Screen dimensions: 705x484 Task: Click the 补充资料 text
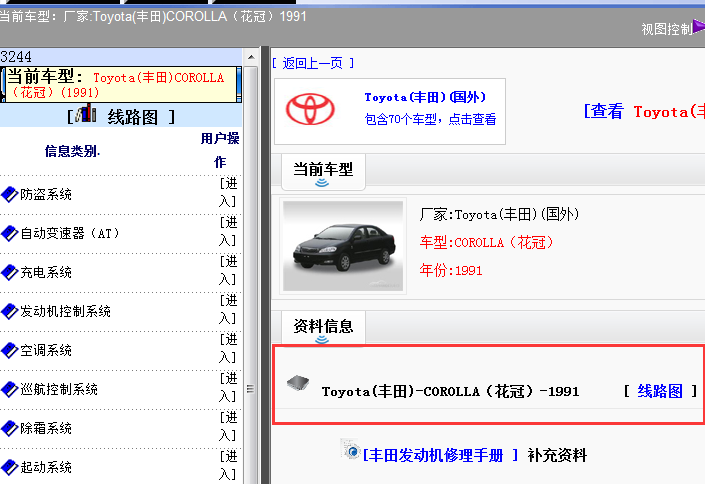point(557,455)
